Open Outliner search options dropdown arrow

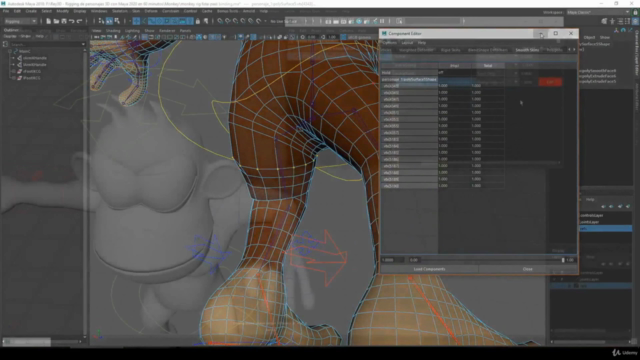pos(83,44)
